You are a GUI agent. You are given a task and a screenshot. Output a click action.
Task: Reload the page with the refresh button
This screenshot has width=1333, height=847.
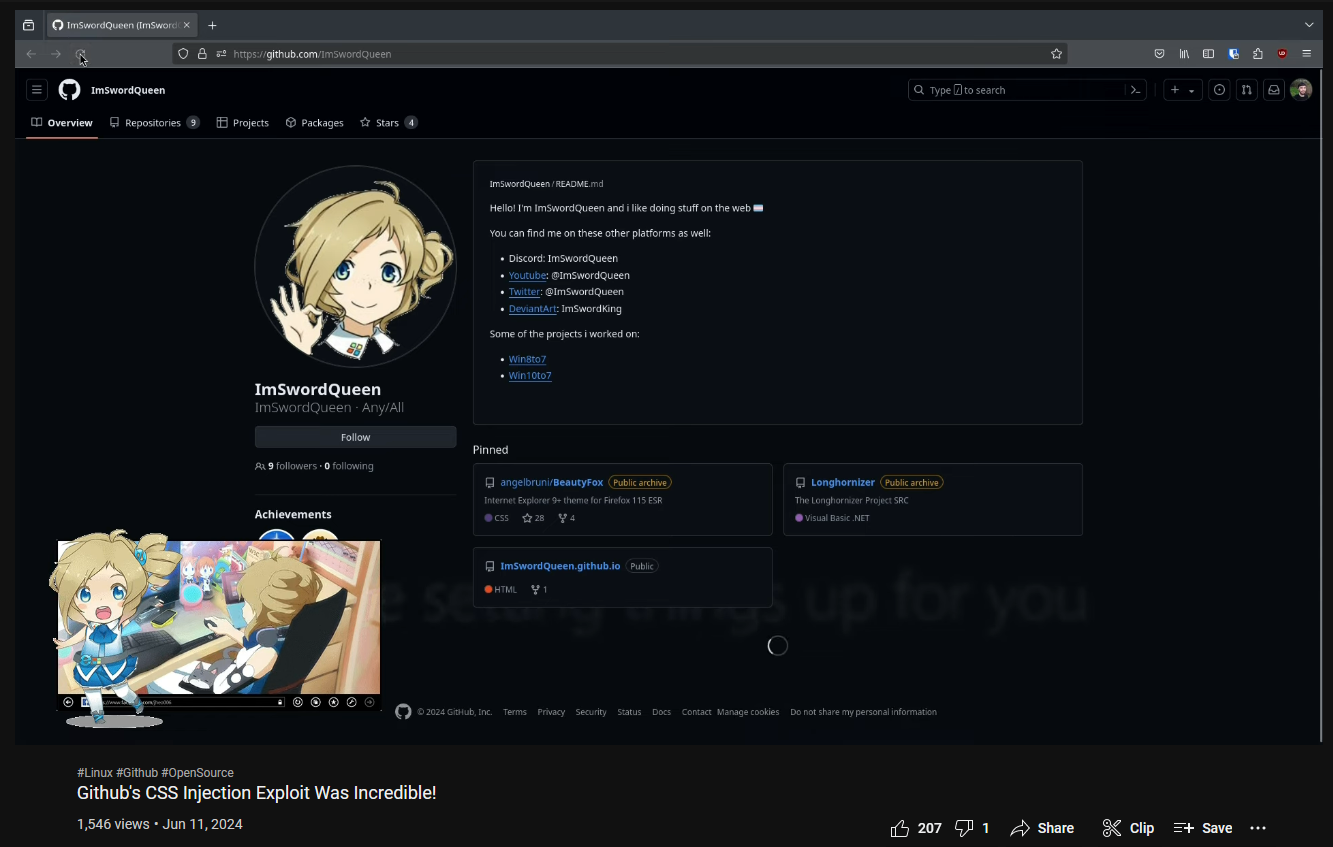pyautogui.click(x=80, y=54)
